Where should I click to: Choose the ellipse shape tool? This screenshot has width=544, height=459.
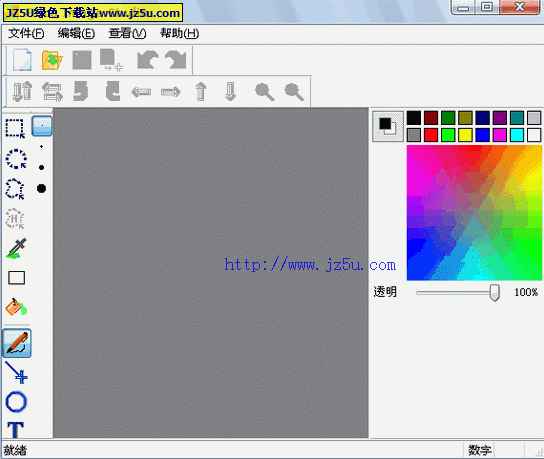[x=16, y=402]
